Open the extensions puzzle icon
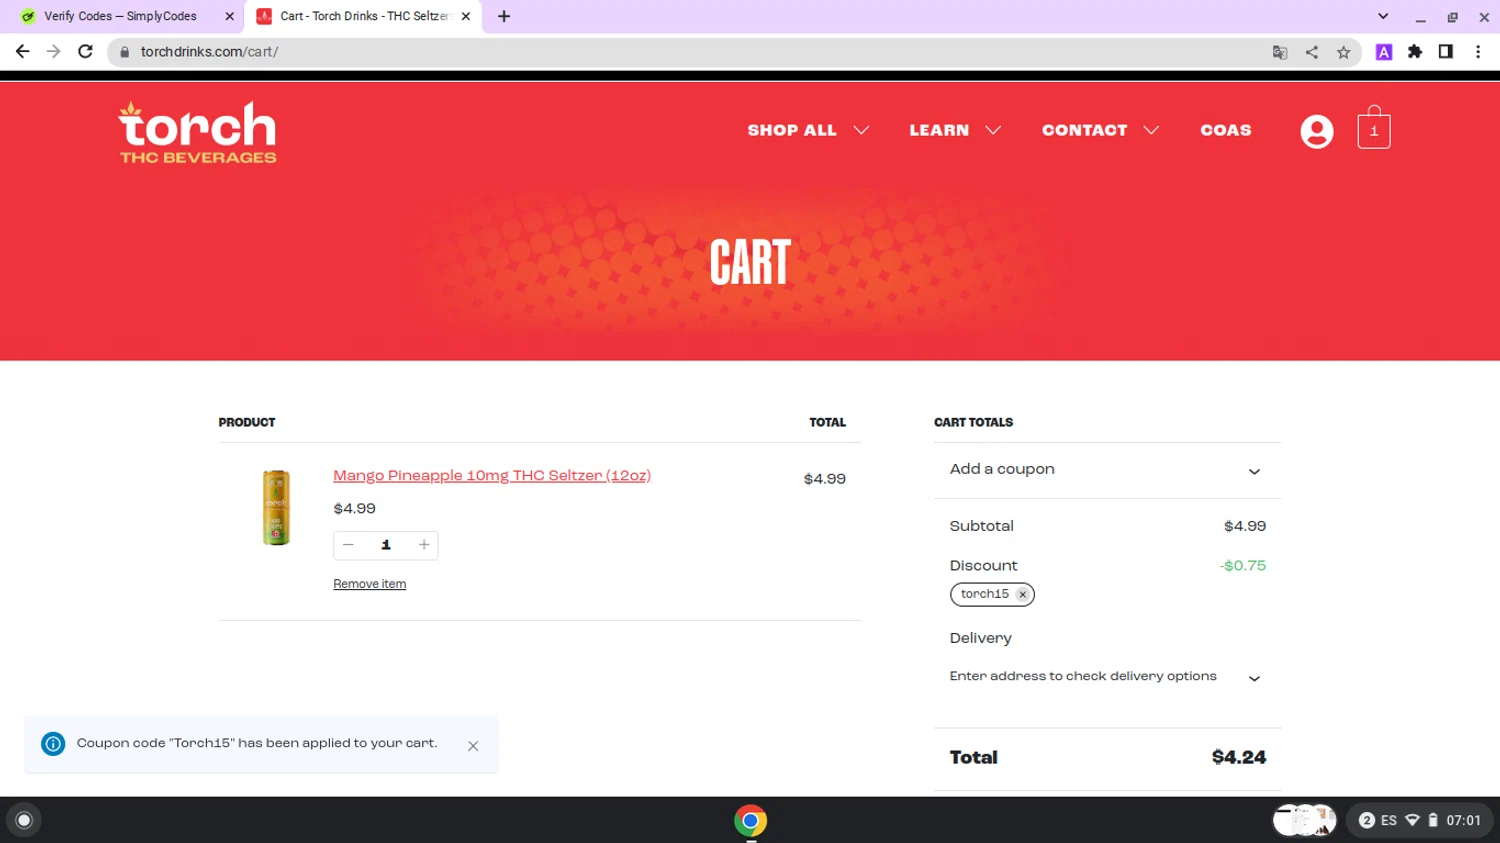This screenshot has width=1500, height=843. click(x=1415, y=52)
